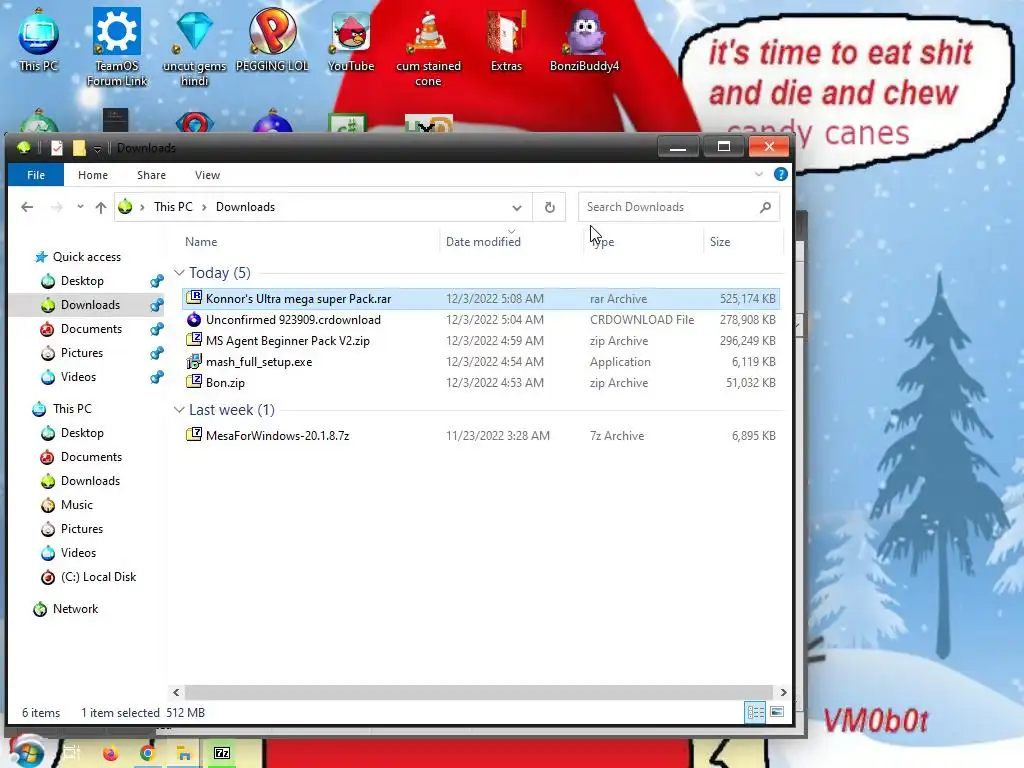Go up one folder level
This screenshot has height=768, width=1024.
coord(101,207)
